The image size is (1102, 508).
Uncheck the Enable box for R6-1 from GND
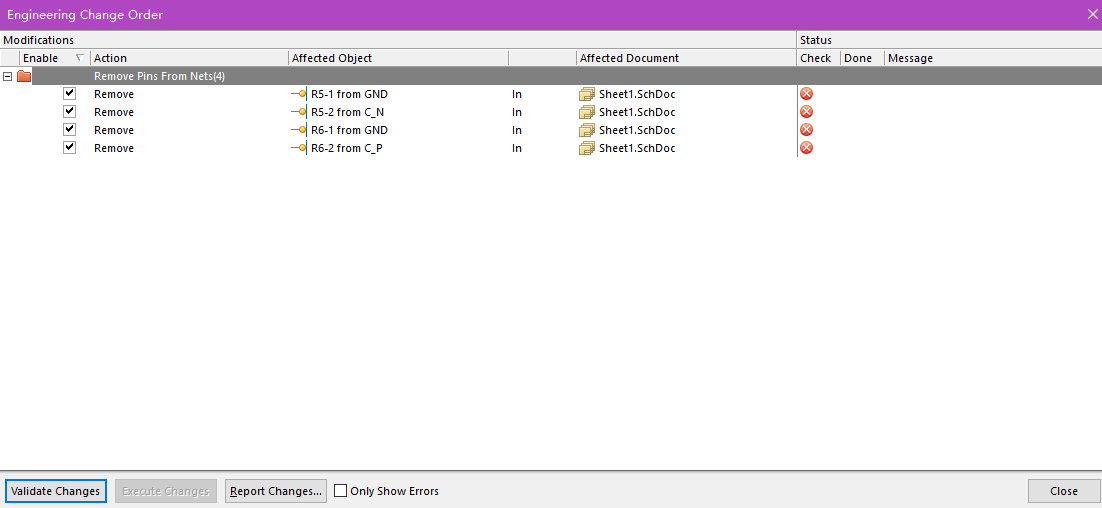point(69,129)
